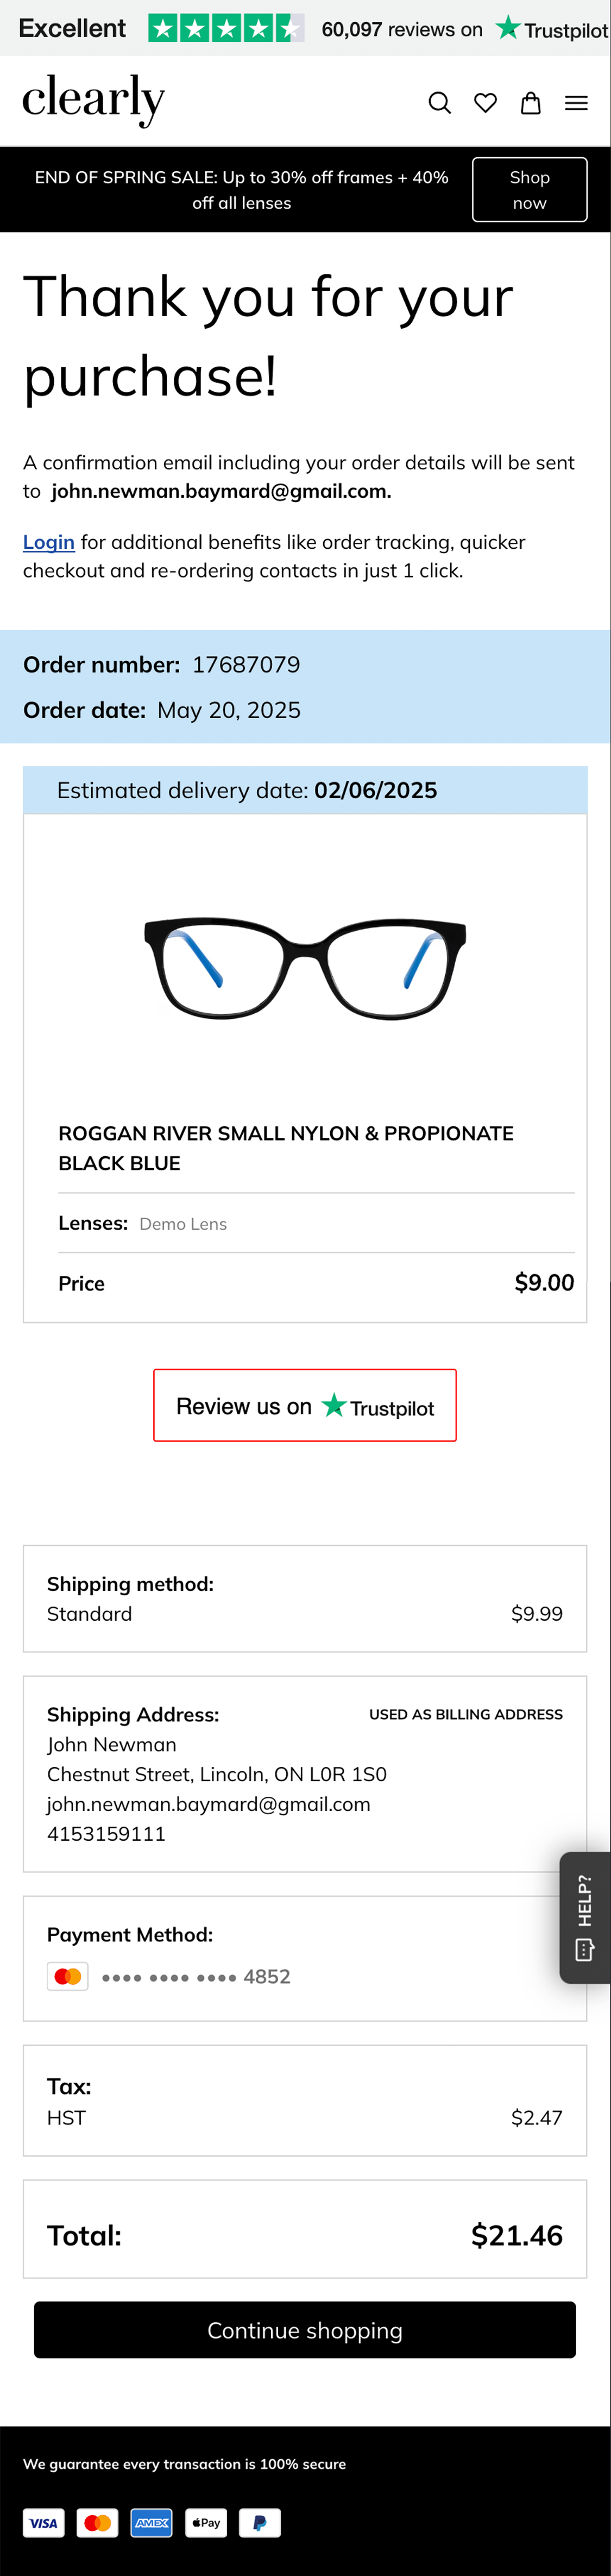Click the Continue shopping button
This screenshot has width=611, height=2576.
coord(305,2330)
